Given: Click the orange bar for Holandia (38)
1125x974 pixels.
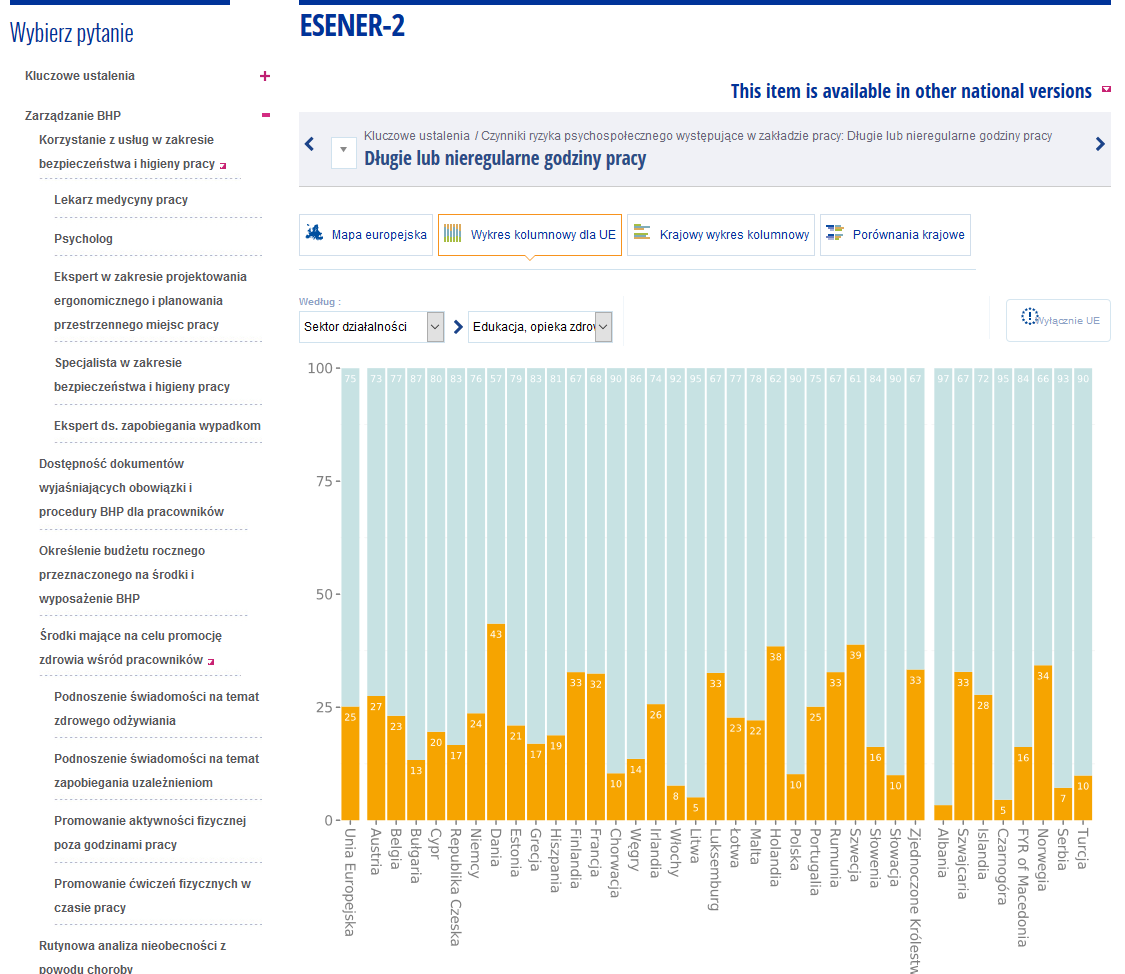Looking at the screenshot, I should click(x=776, y=734).
